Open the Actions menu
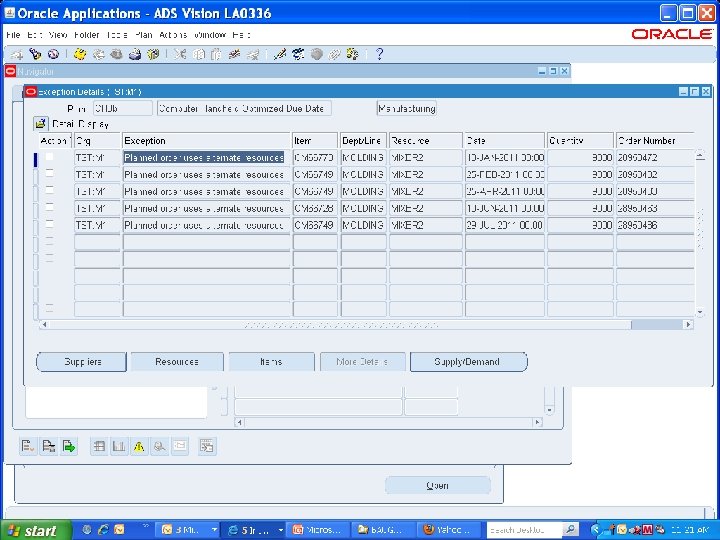This screenshot has width=720, height=540. [173, 35]
